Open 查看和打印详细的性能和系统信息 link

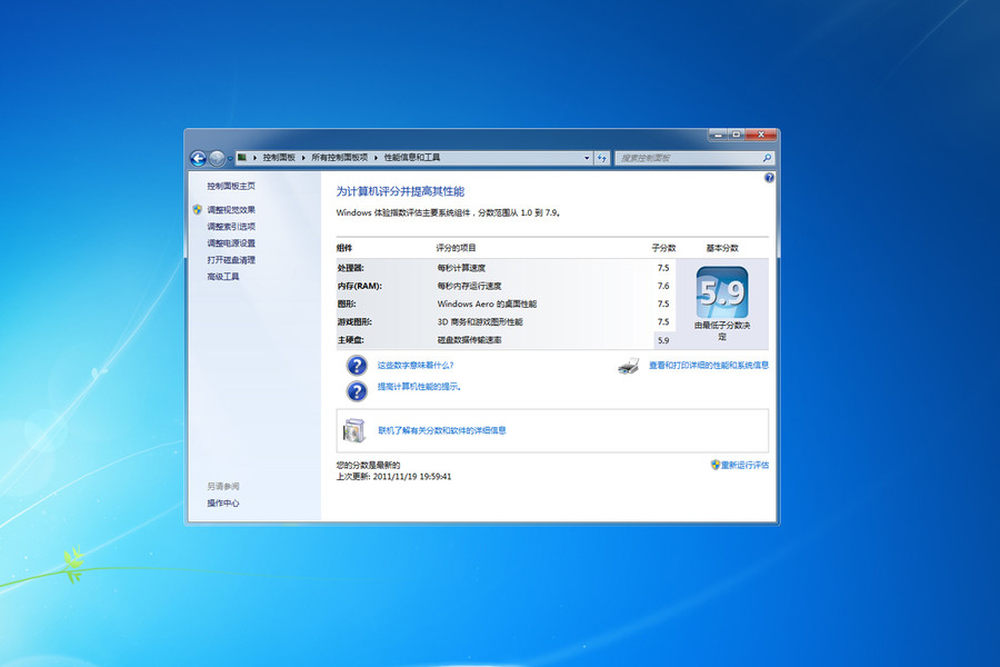coord(709,365)
